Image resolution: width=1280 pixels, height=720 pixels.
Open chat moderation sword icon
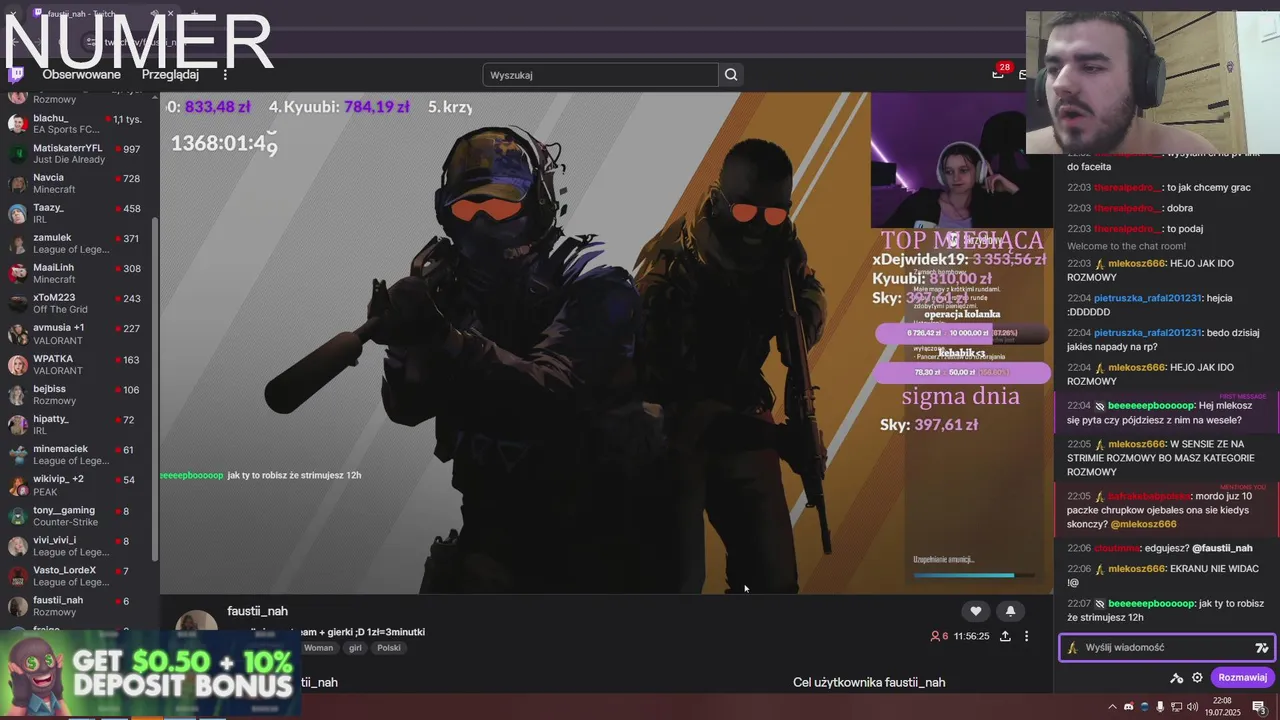(1176, 678)
